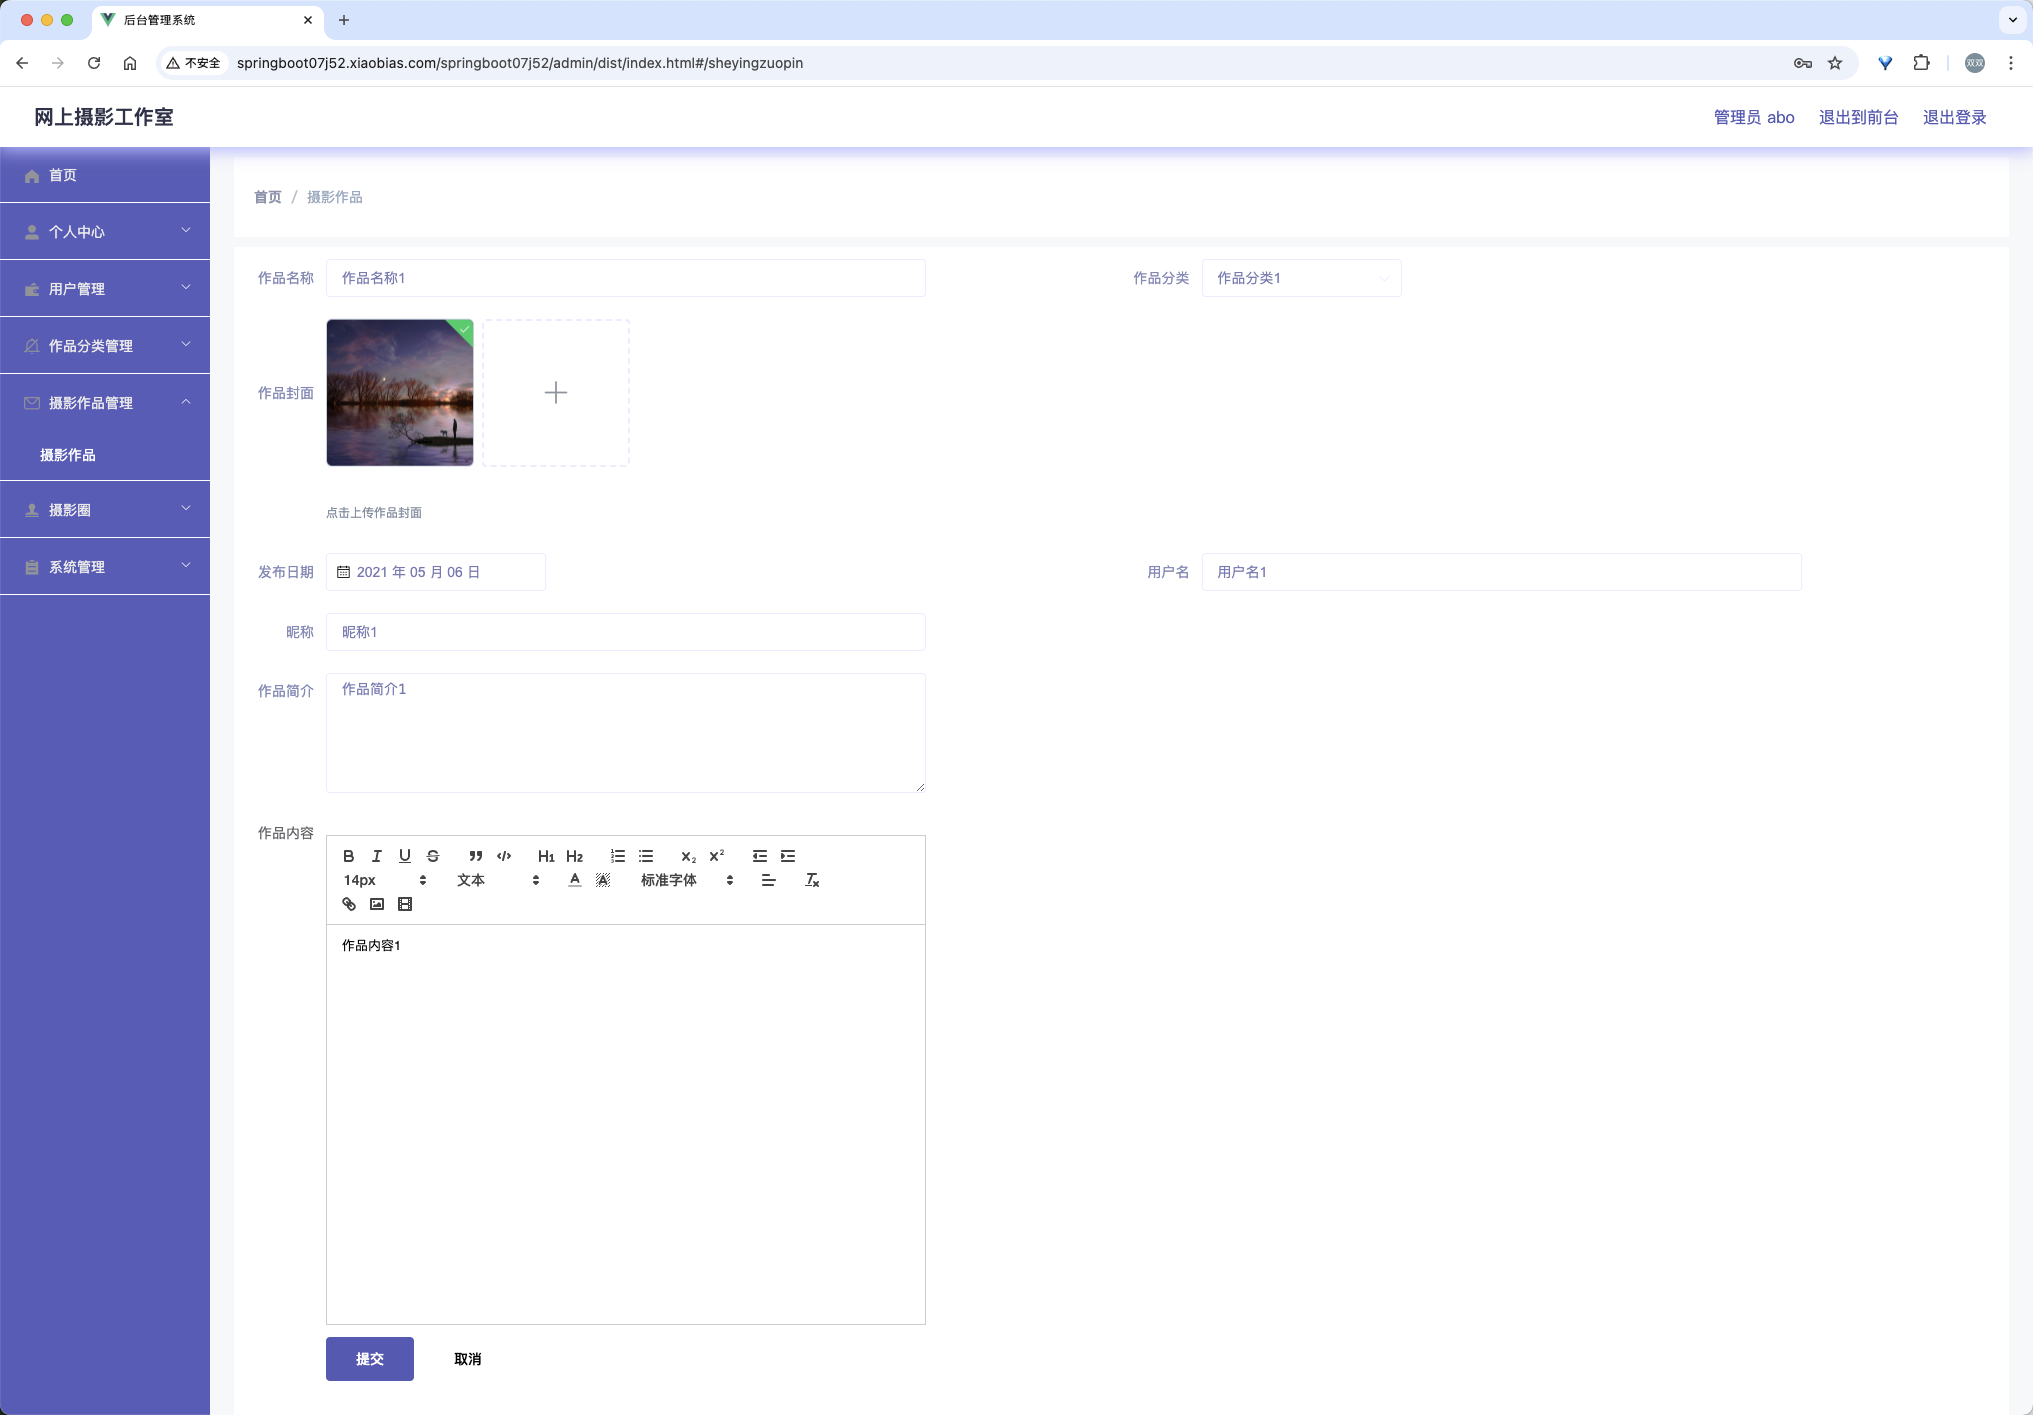Open the 作品分类 select dropdown
This screenshot has width=2033, height=1415.
pyautogui.click(x=1301, y=278)
